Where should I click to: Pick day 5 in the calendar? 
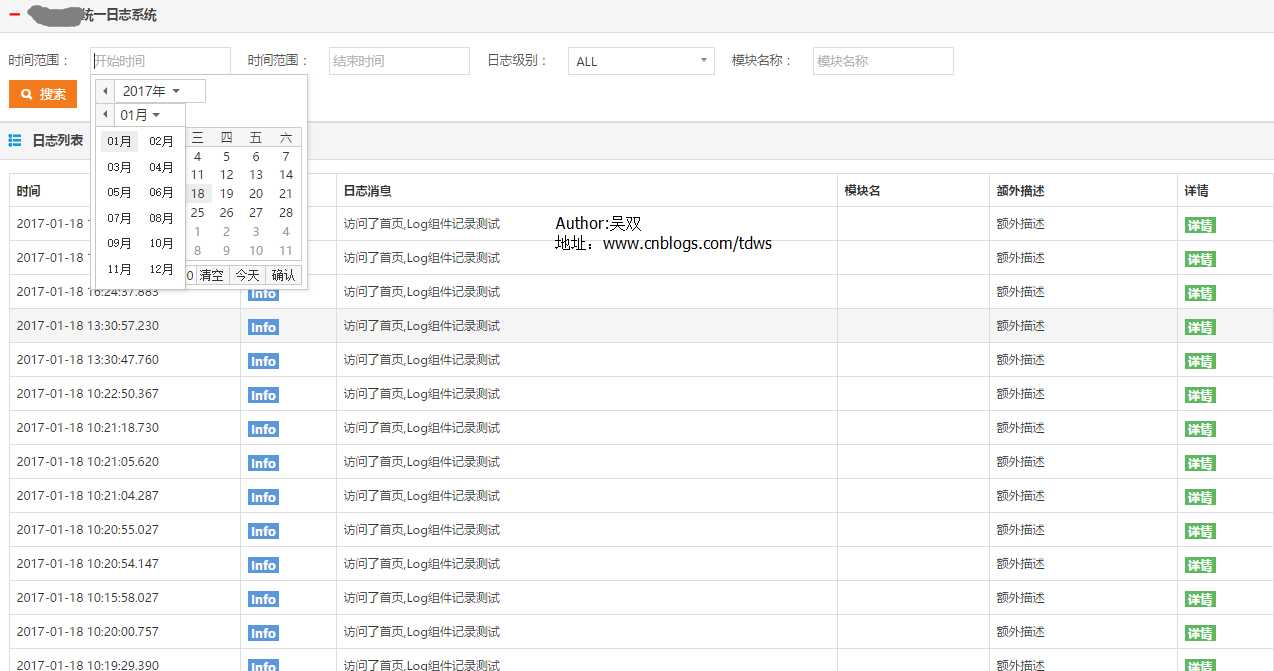click(x=227, y=156)
